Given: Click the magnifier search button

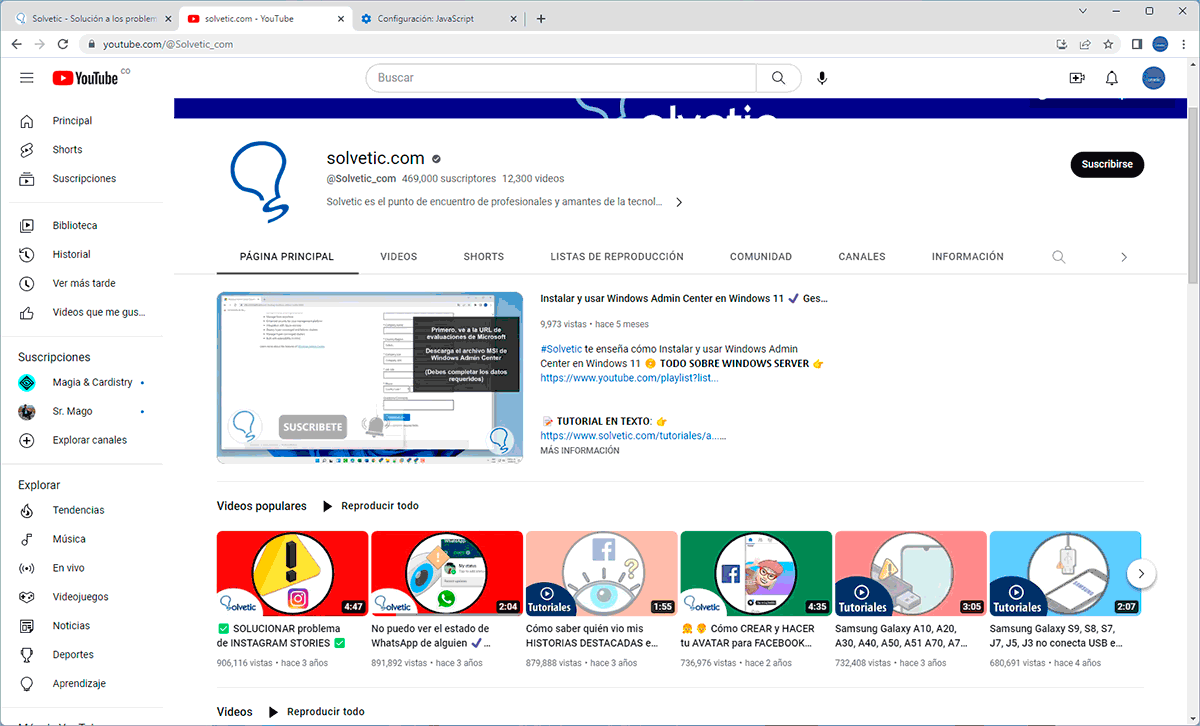Looking at the screenshot, I should pyautogui.click(x=779, y=78).
